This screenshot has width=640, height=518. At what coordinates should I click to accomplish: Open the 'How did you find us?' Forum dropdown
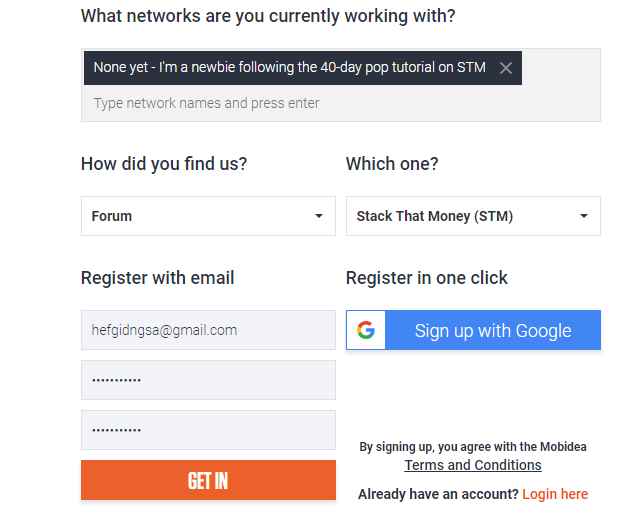coord(208,216)
